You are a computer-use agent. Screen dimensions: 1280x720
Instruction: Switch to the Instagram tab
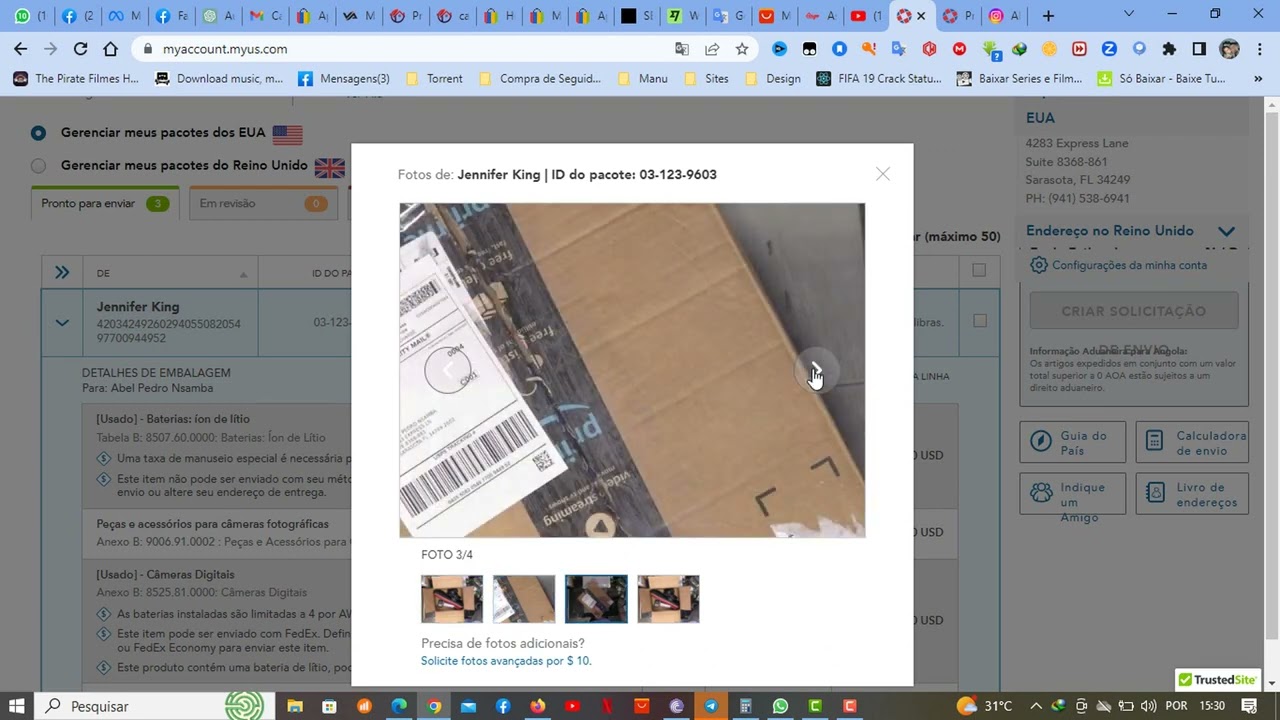coord(1004,16)
